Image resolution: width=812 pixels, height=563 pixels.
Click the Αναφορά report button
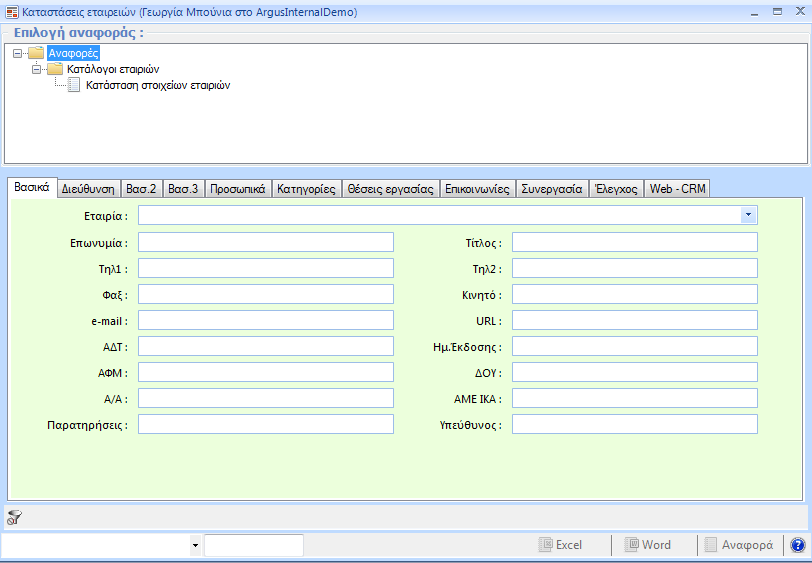[738, 545]
